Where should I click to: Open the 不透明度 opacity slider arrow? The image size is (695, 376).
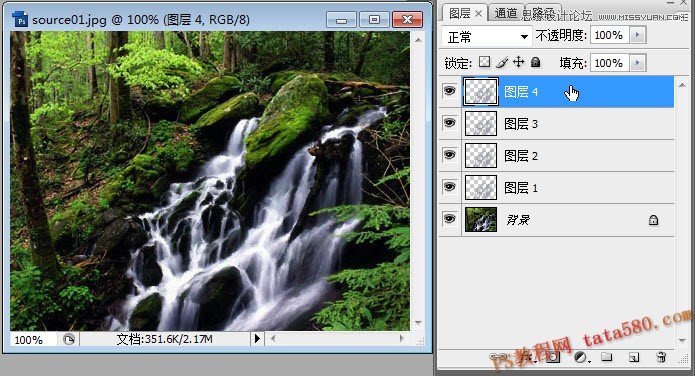click(x=637, y=35)
